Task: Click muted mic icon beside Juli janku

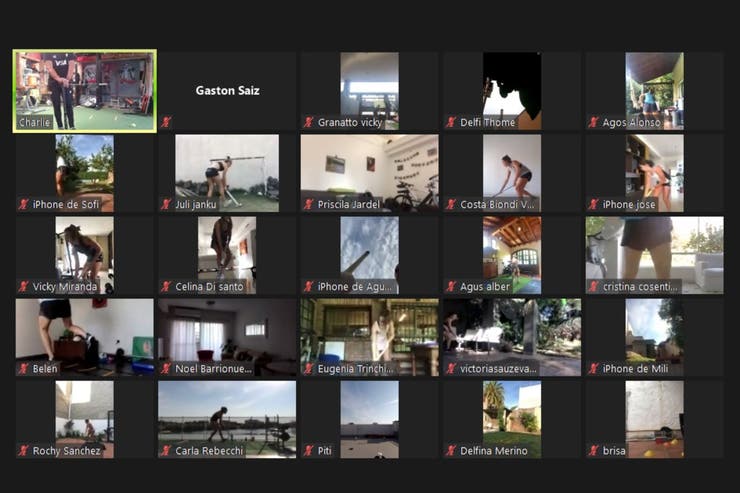Action: (166, 204)
